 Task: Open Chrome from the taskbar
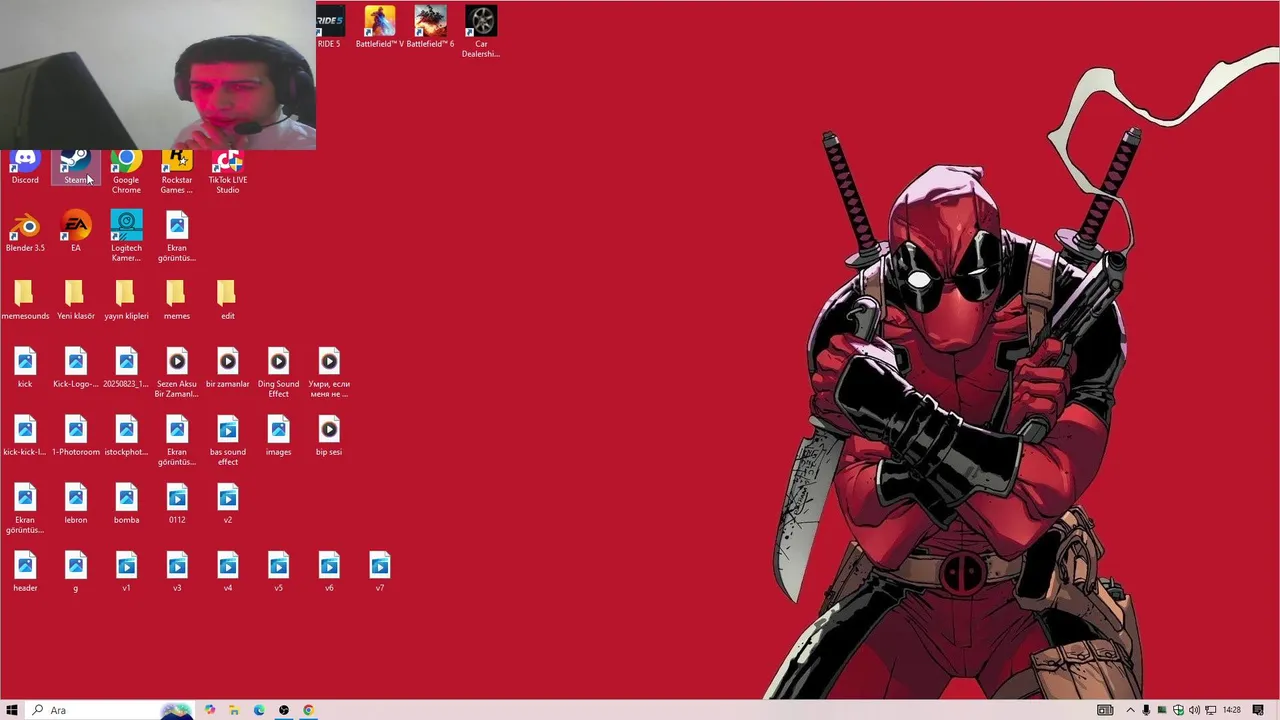pos(308,710)
